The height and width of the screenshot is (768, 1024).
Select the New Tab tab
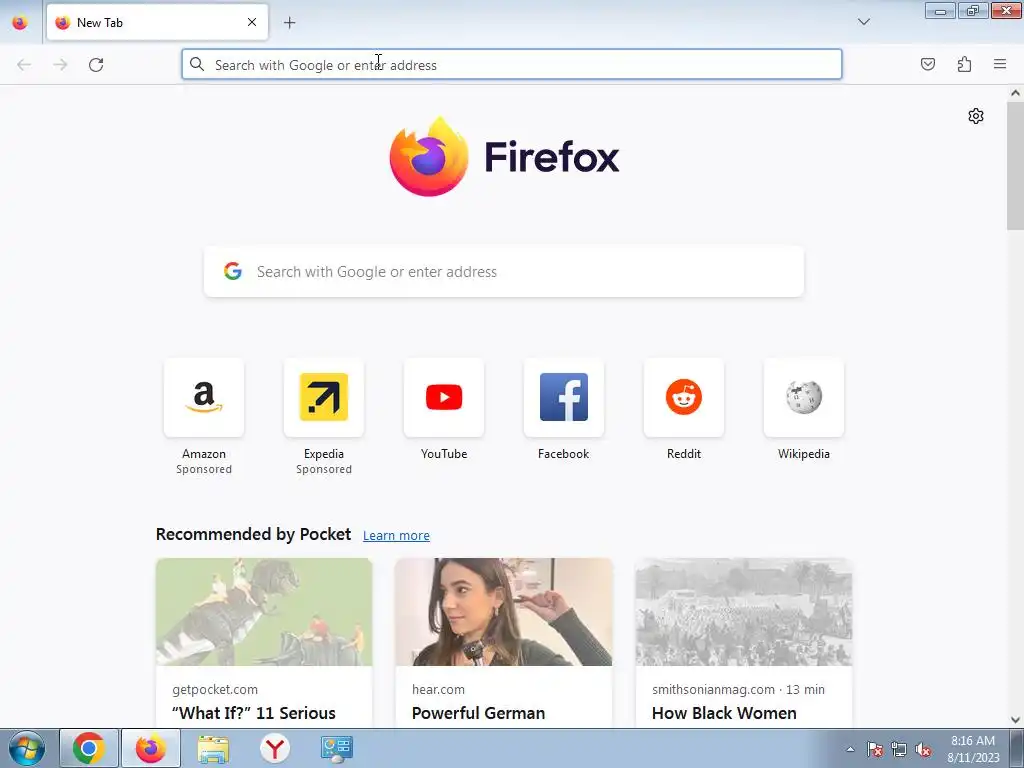(x=157, y=22)
